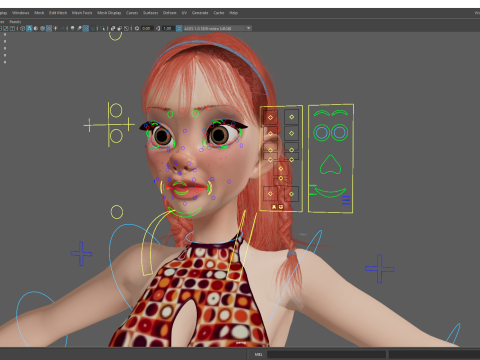Select the left eyebrow curve in face panel
The image size is (480, 360).
click(321, 113)
